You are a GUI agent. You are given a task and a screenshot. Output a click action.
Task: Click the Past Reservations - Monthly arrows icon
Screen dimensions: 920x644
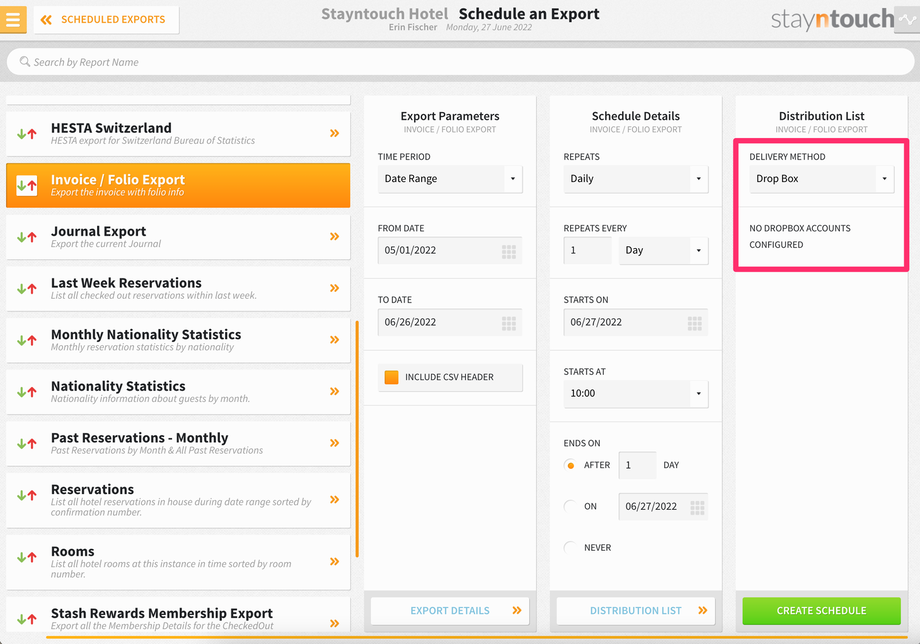(27, 443)
